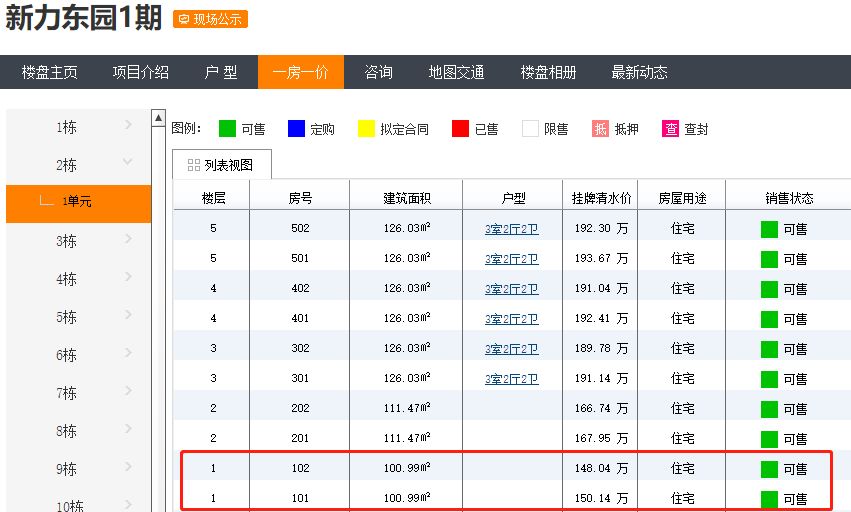Switch to the 列表视图 tab
This screenshot has height=512, width=851.
click(222, 165)
